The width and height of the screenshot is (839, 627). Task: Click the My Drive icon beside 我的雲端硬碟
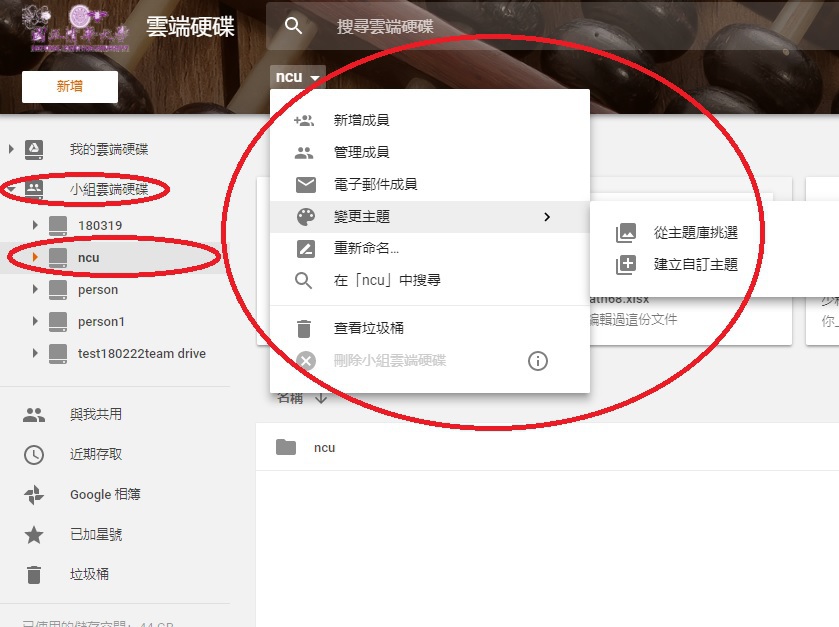[x=34, y=150]
